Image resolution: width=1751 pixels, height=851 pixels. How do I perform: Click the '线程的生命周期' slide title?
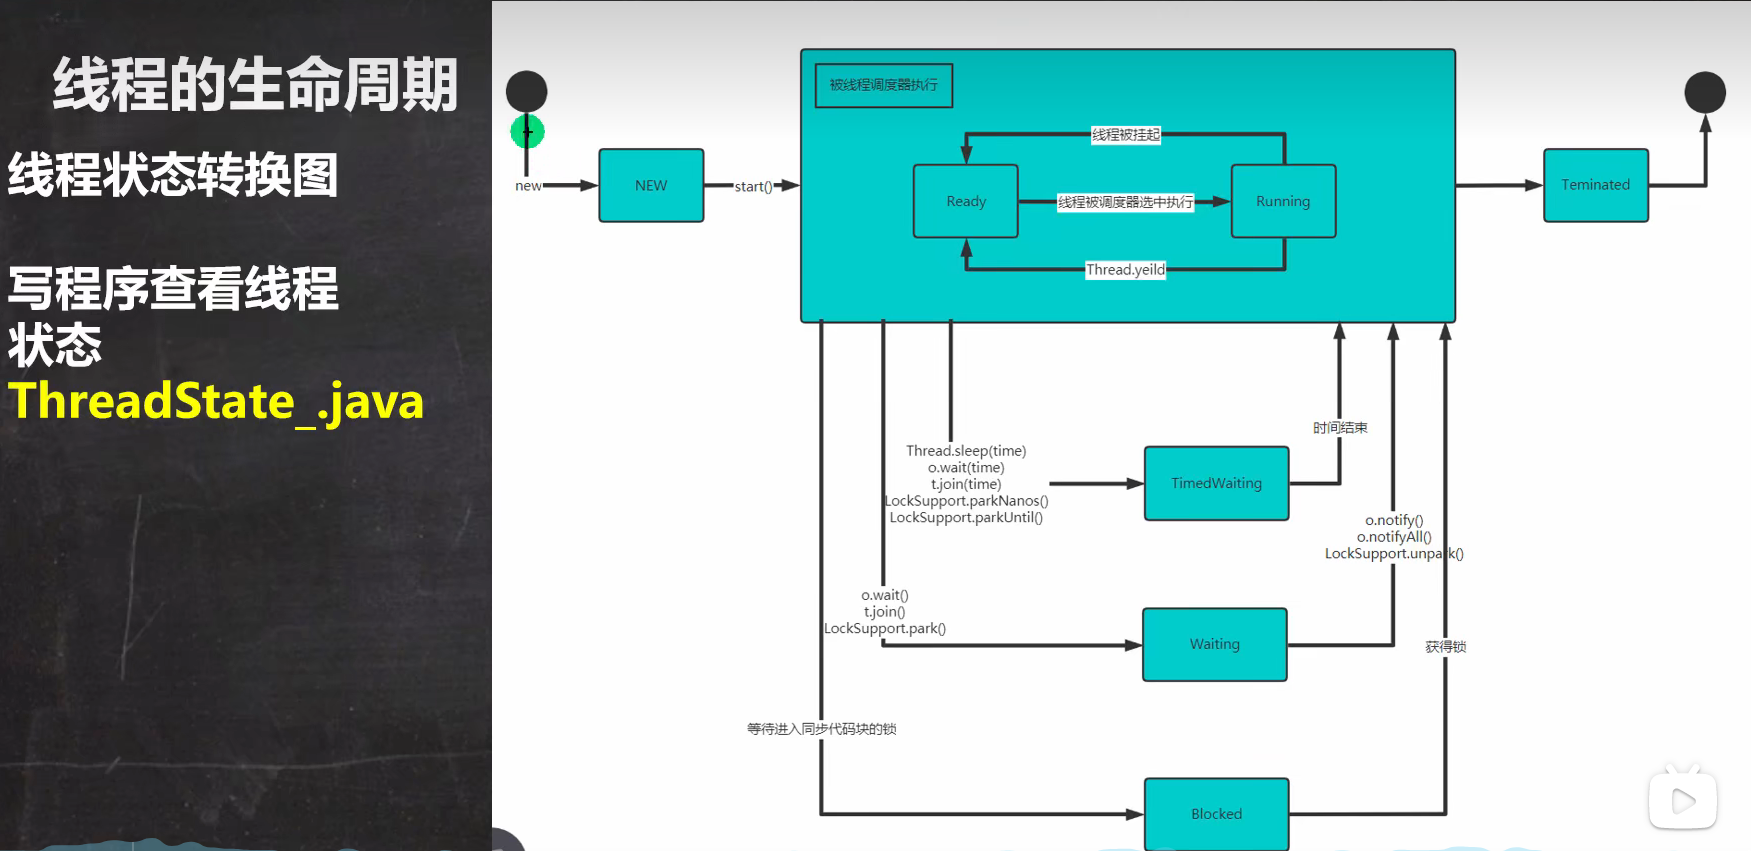click(x=255, y=85)
